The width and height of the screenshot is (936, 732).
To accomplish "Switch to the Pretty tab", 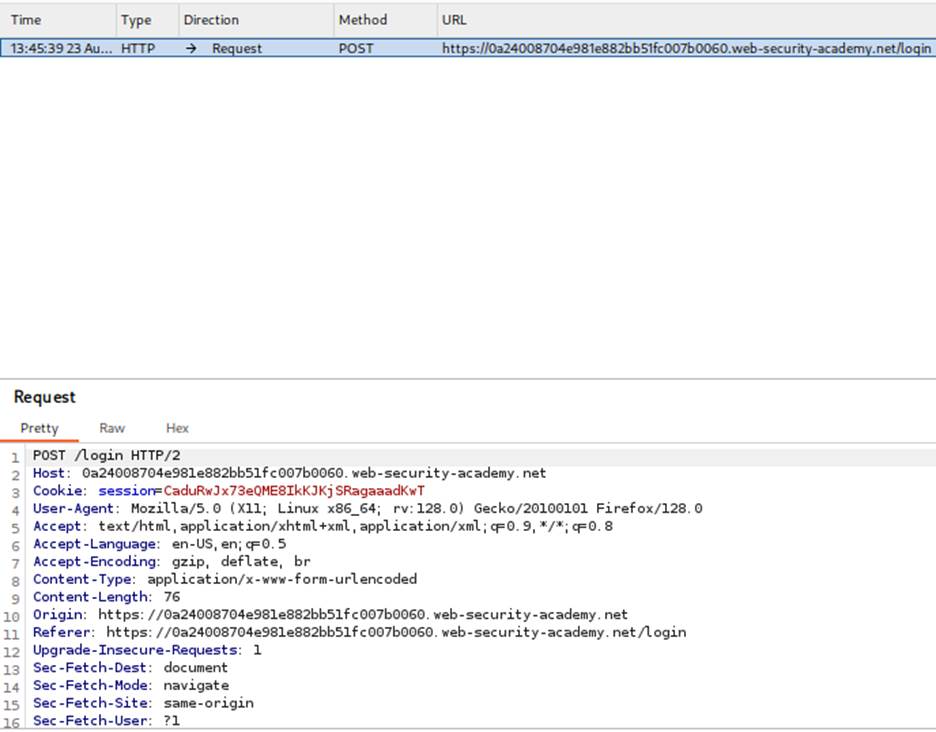I will tap(40, 428).
